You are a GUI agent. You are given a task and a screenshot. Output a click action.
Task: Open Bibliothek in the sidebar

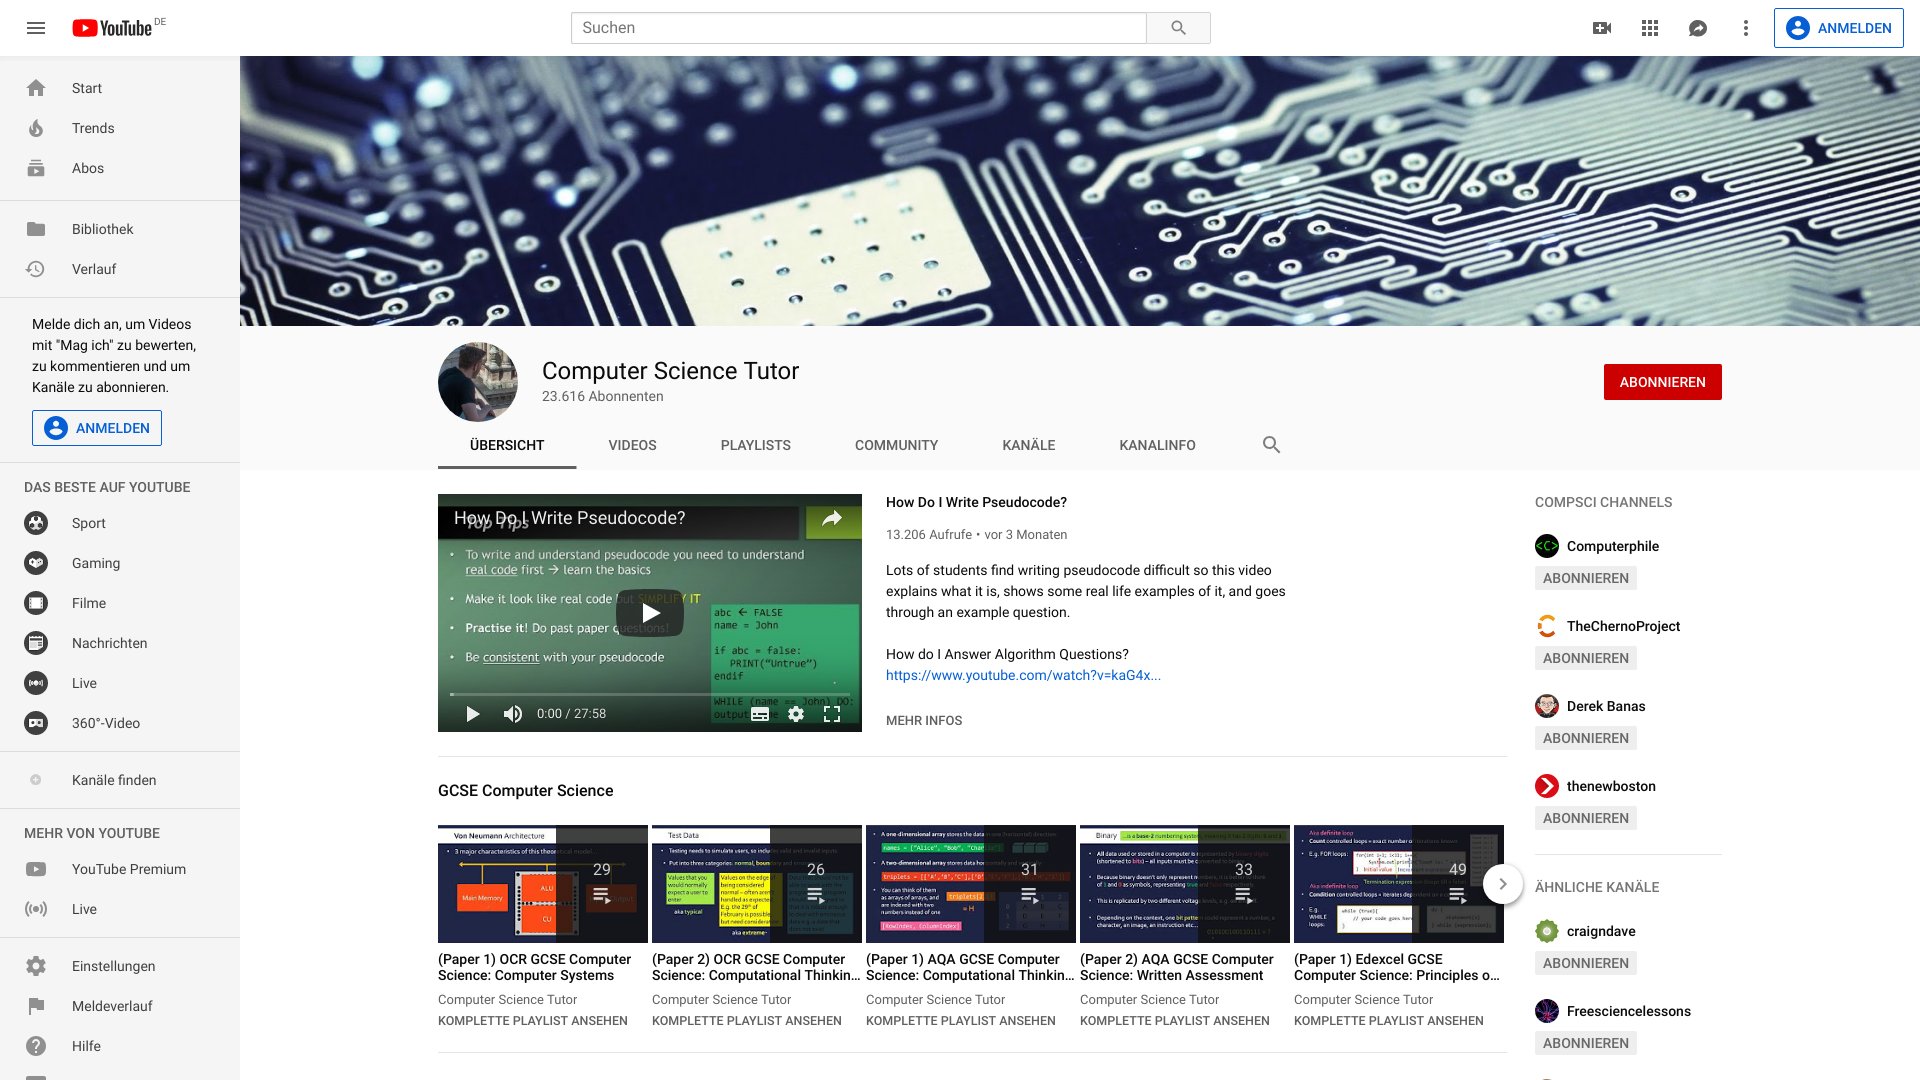coord(120,229)
